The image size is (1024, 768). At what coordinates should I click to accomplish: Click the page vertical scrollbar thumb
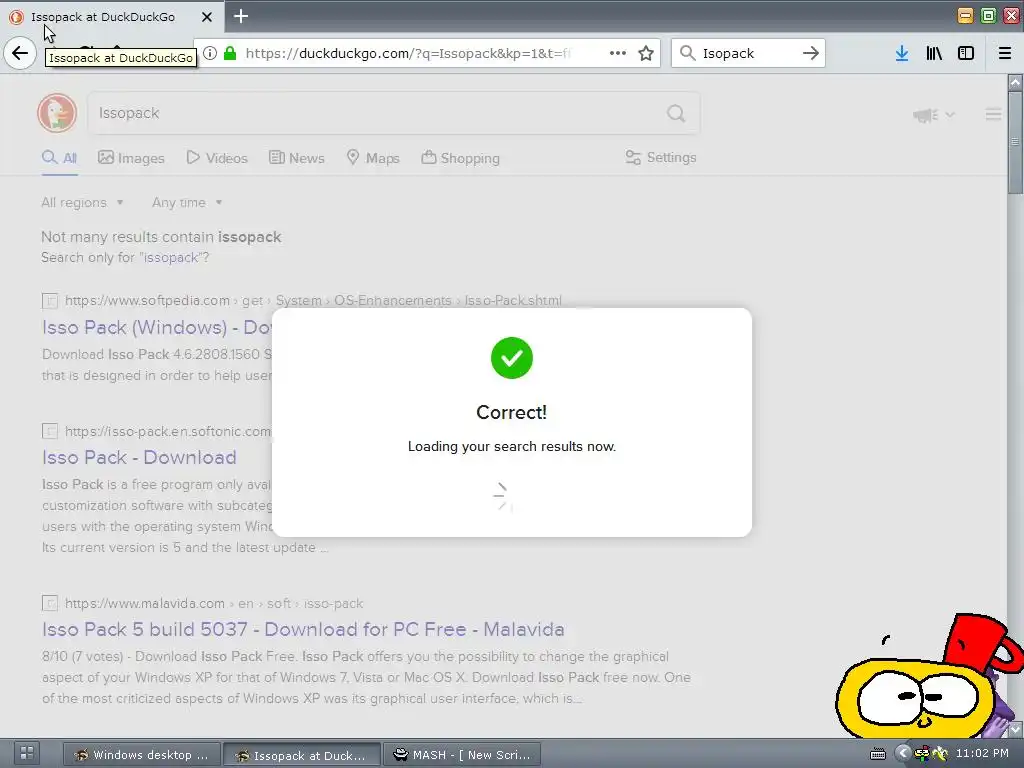click(1015, 142)
